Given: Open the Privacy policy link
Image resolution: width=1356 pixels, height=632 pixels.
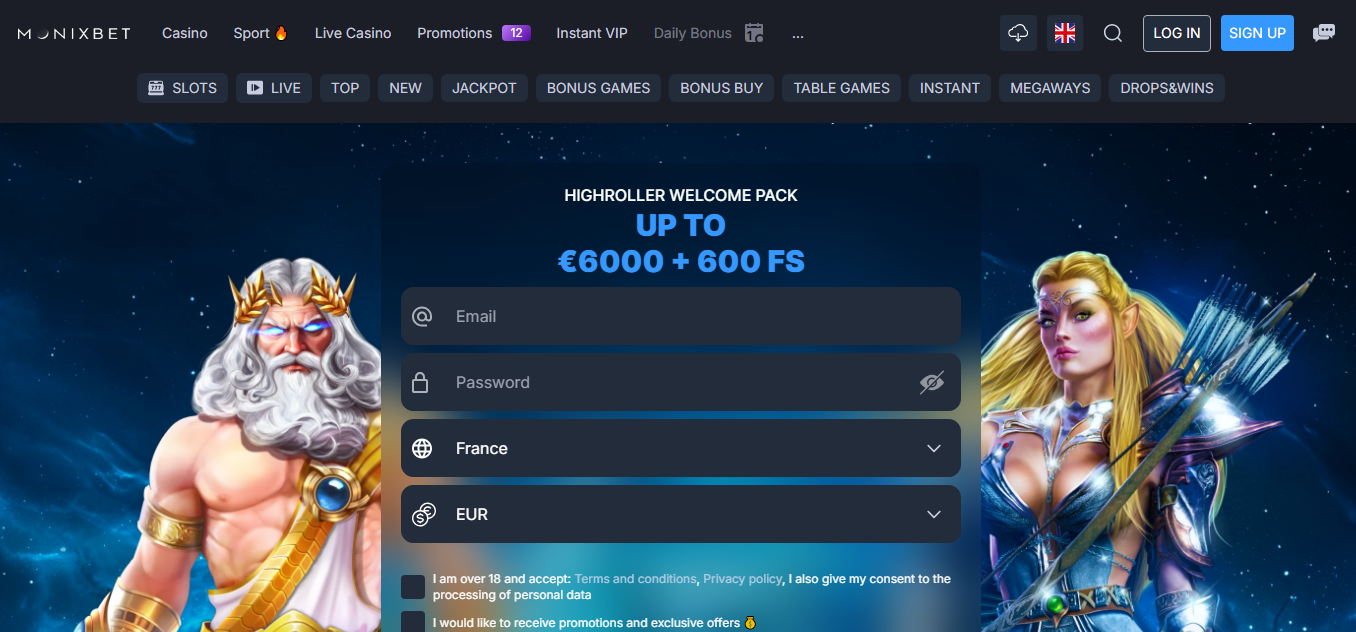Looking at the screenshot, I should (x=742, y=579).
